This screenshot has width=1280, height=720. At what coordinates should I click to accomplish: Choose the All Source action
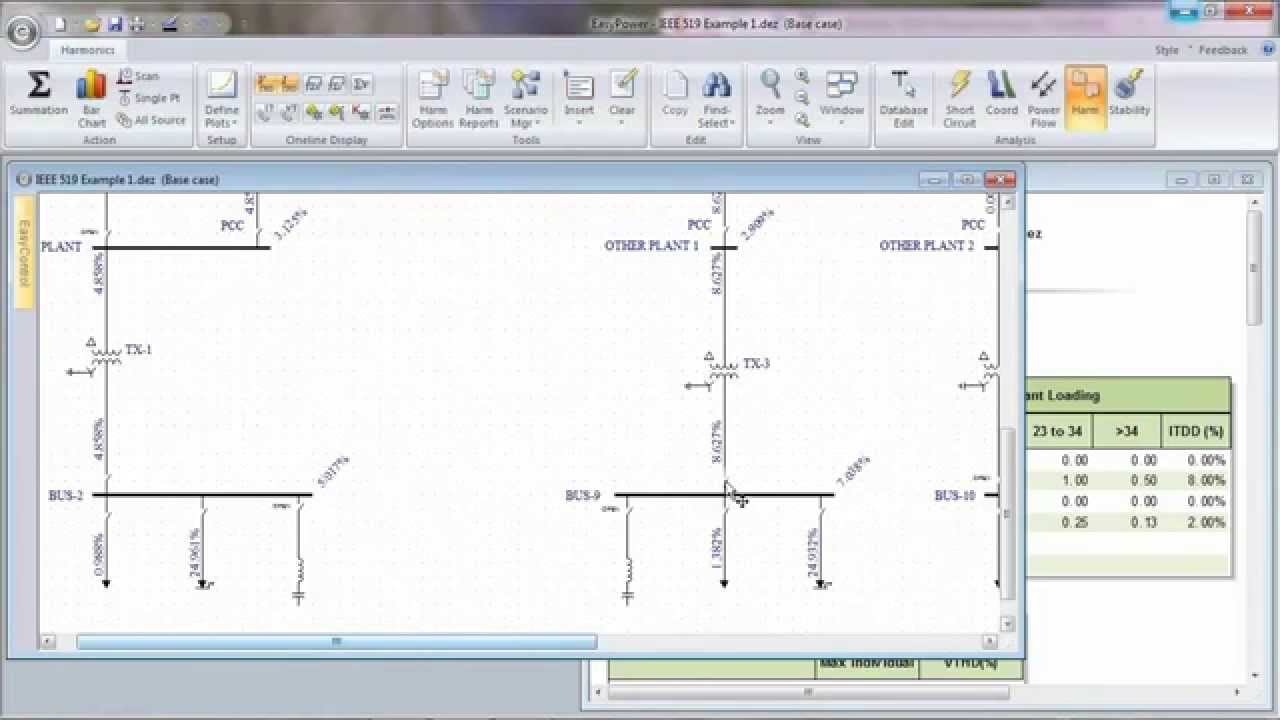tap(151, 120)
